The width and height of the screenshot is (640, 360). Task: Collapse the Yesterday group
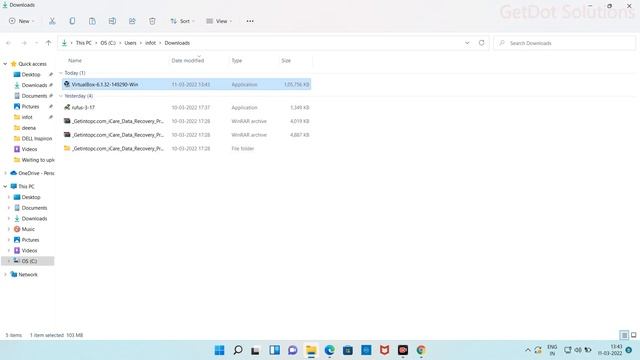click(61, 96)
